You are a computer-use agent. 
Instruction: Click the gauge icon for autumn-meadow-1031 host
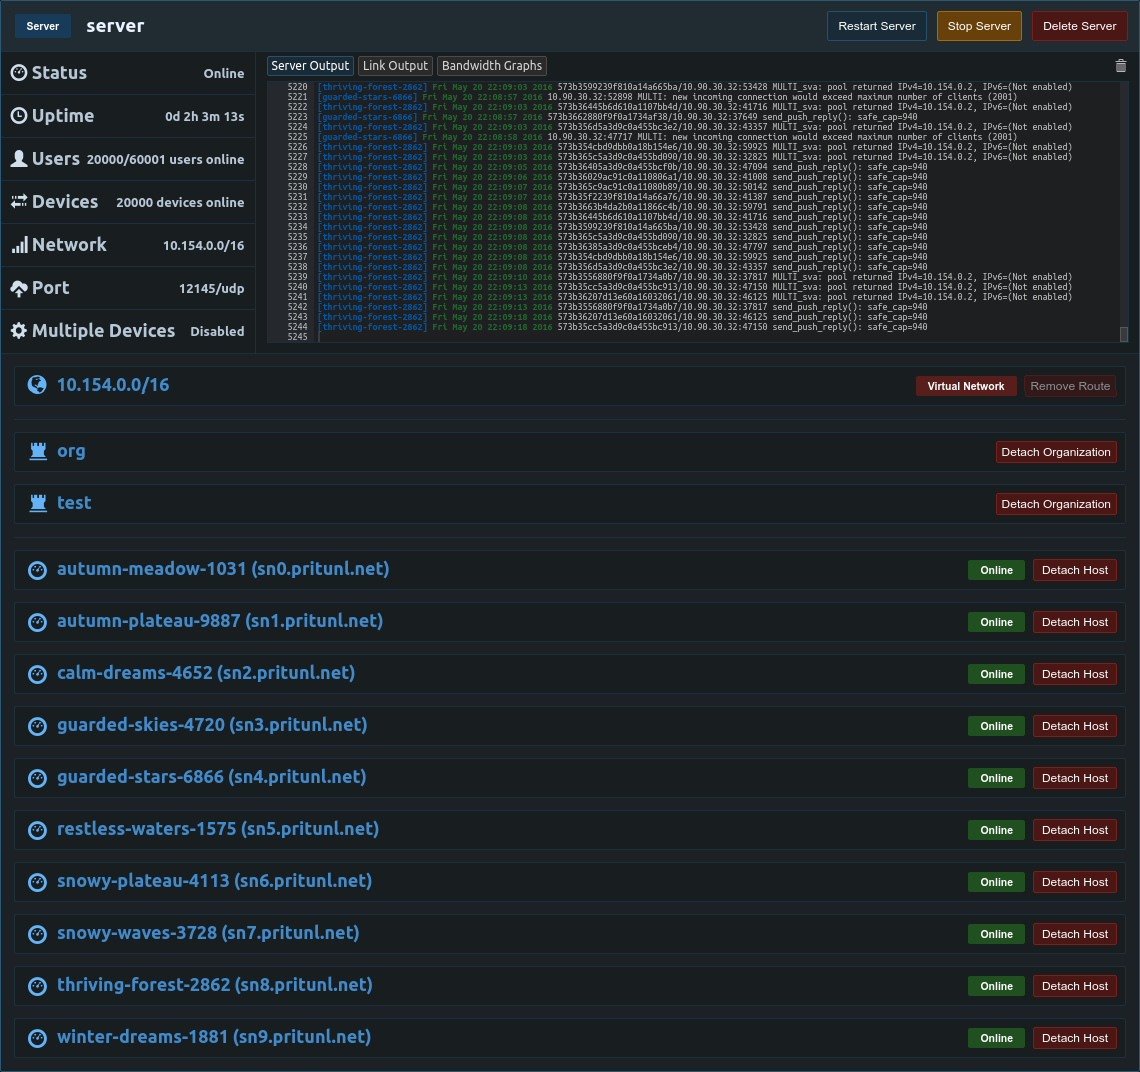tap(37, 570)
